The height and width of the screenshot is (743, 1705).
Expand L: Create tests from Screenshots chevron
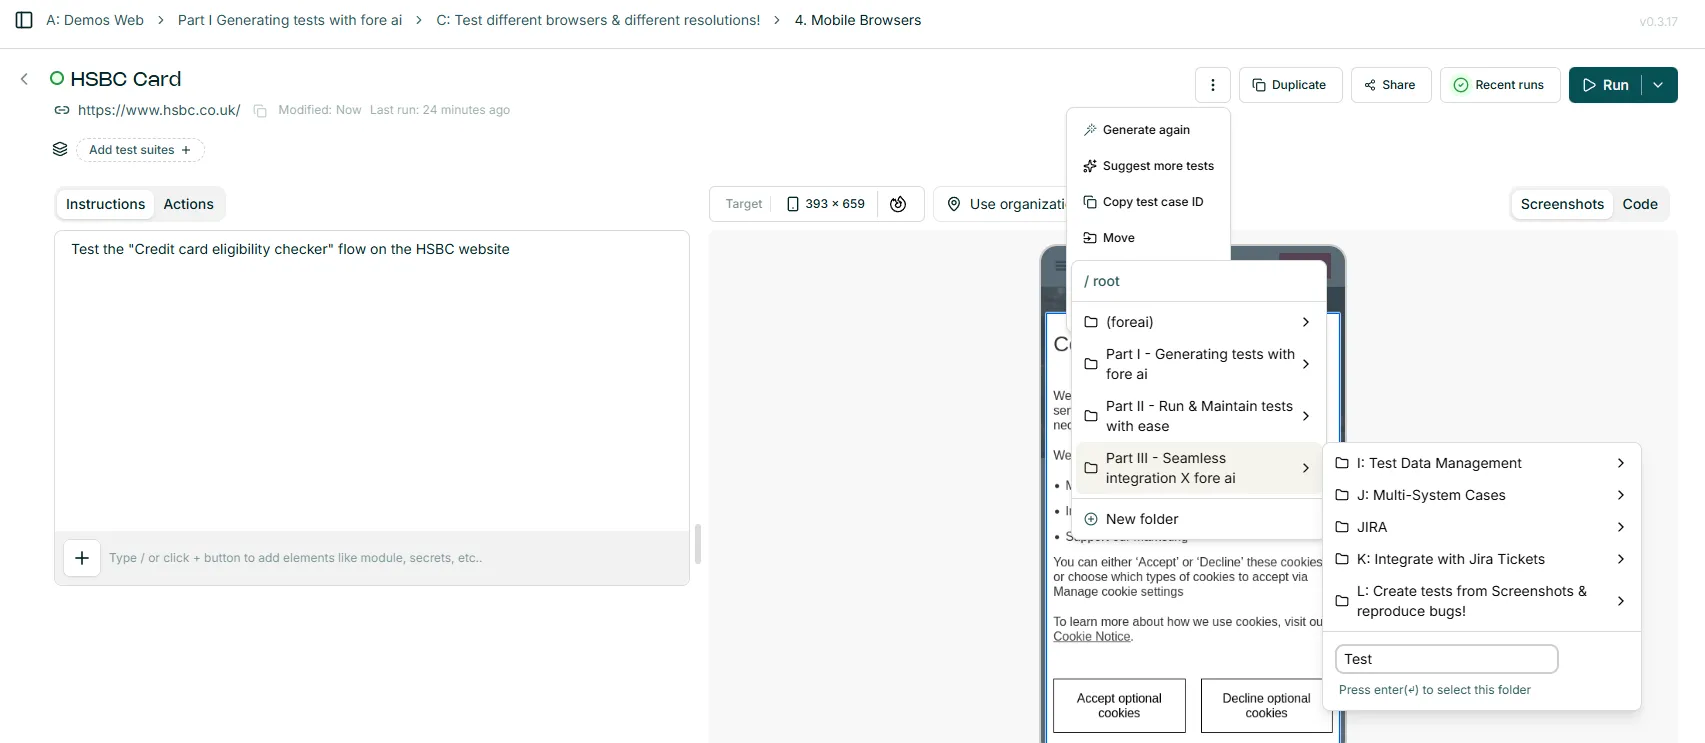tap(1621, 601)
